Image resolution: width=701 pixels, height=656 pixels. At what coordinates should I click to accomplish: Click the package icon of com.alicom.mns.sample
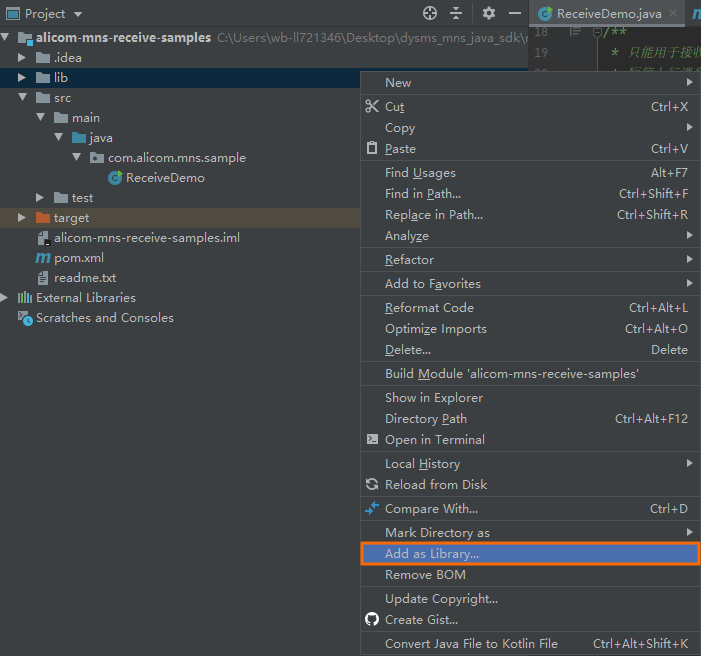point(97,157)
